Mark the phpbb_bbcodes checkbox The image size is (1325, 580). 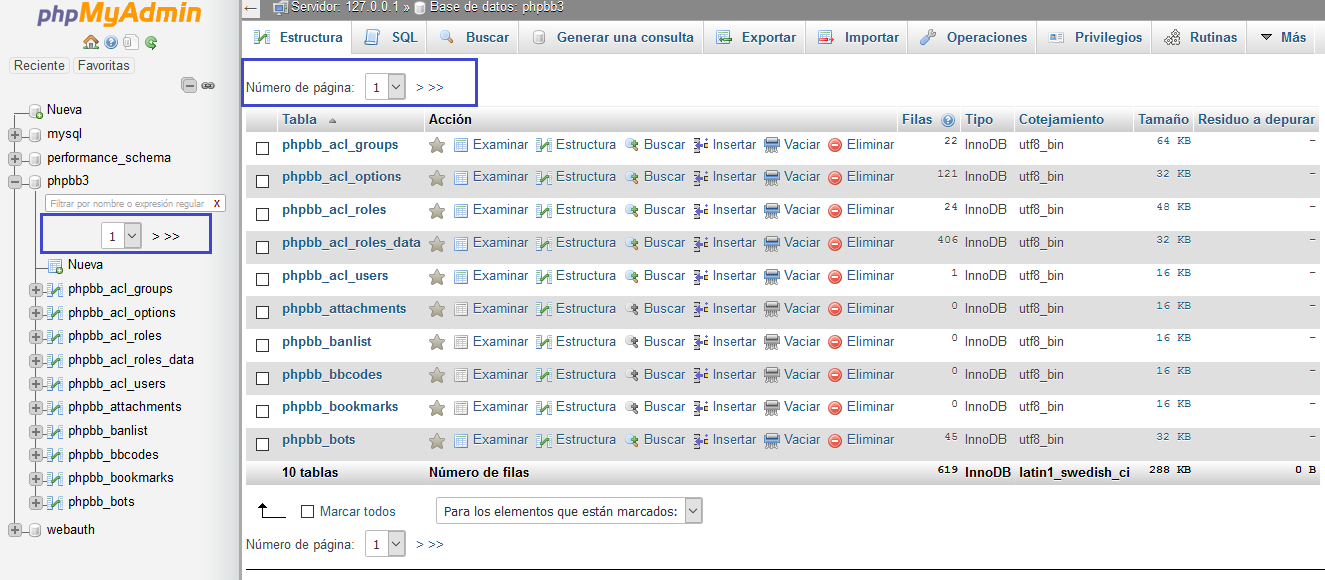click(263, 378)
